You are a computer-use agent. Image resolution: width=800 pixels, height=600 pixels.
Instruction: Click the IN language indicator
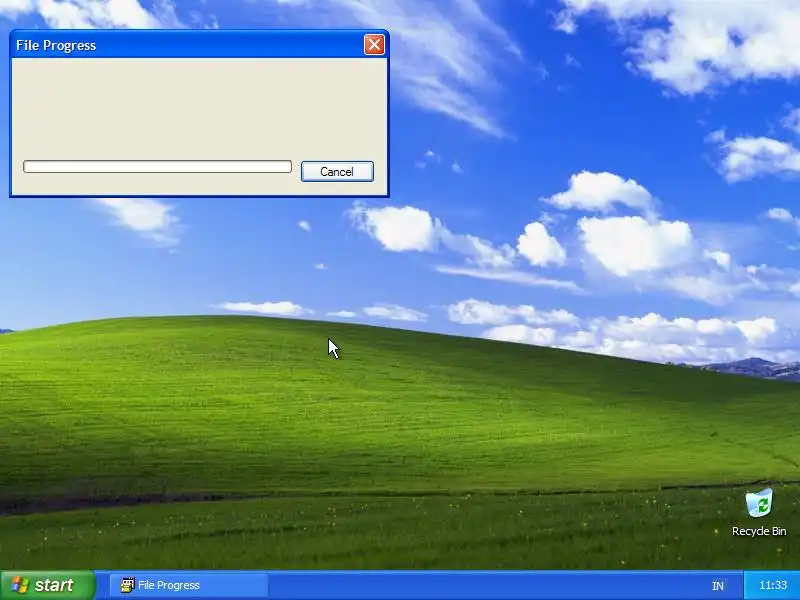(x=718, y=586)
